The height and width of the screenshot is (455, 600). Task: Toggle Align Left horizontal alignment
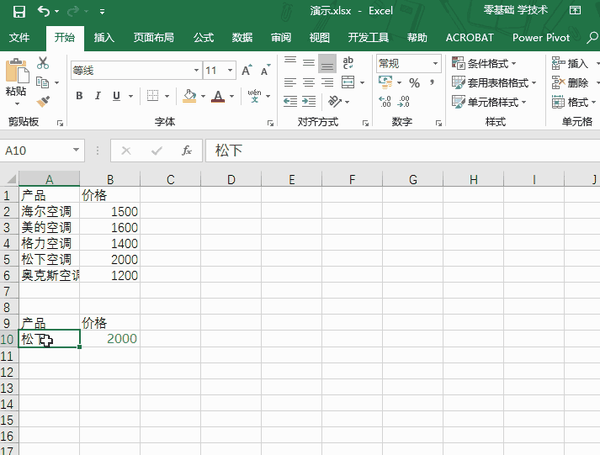tap(290, 82)
